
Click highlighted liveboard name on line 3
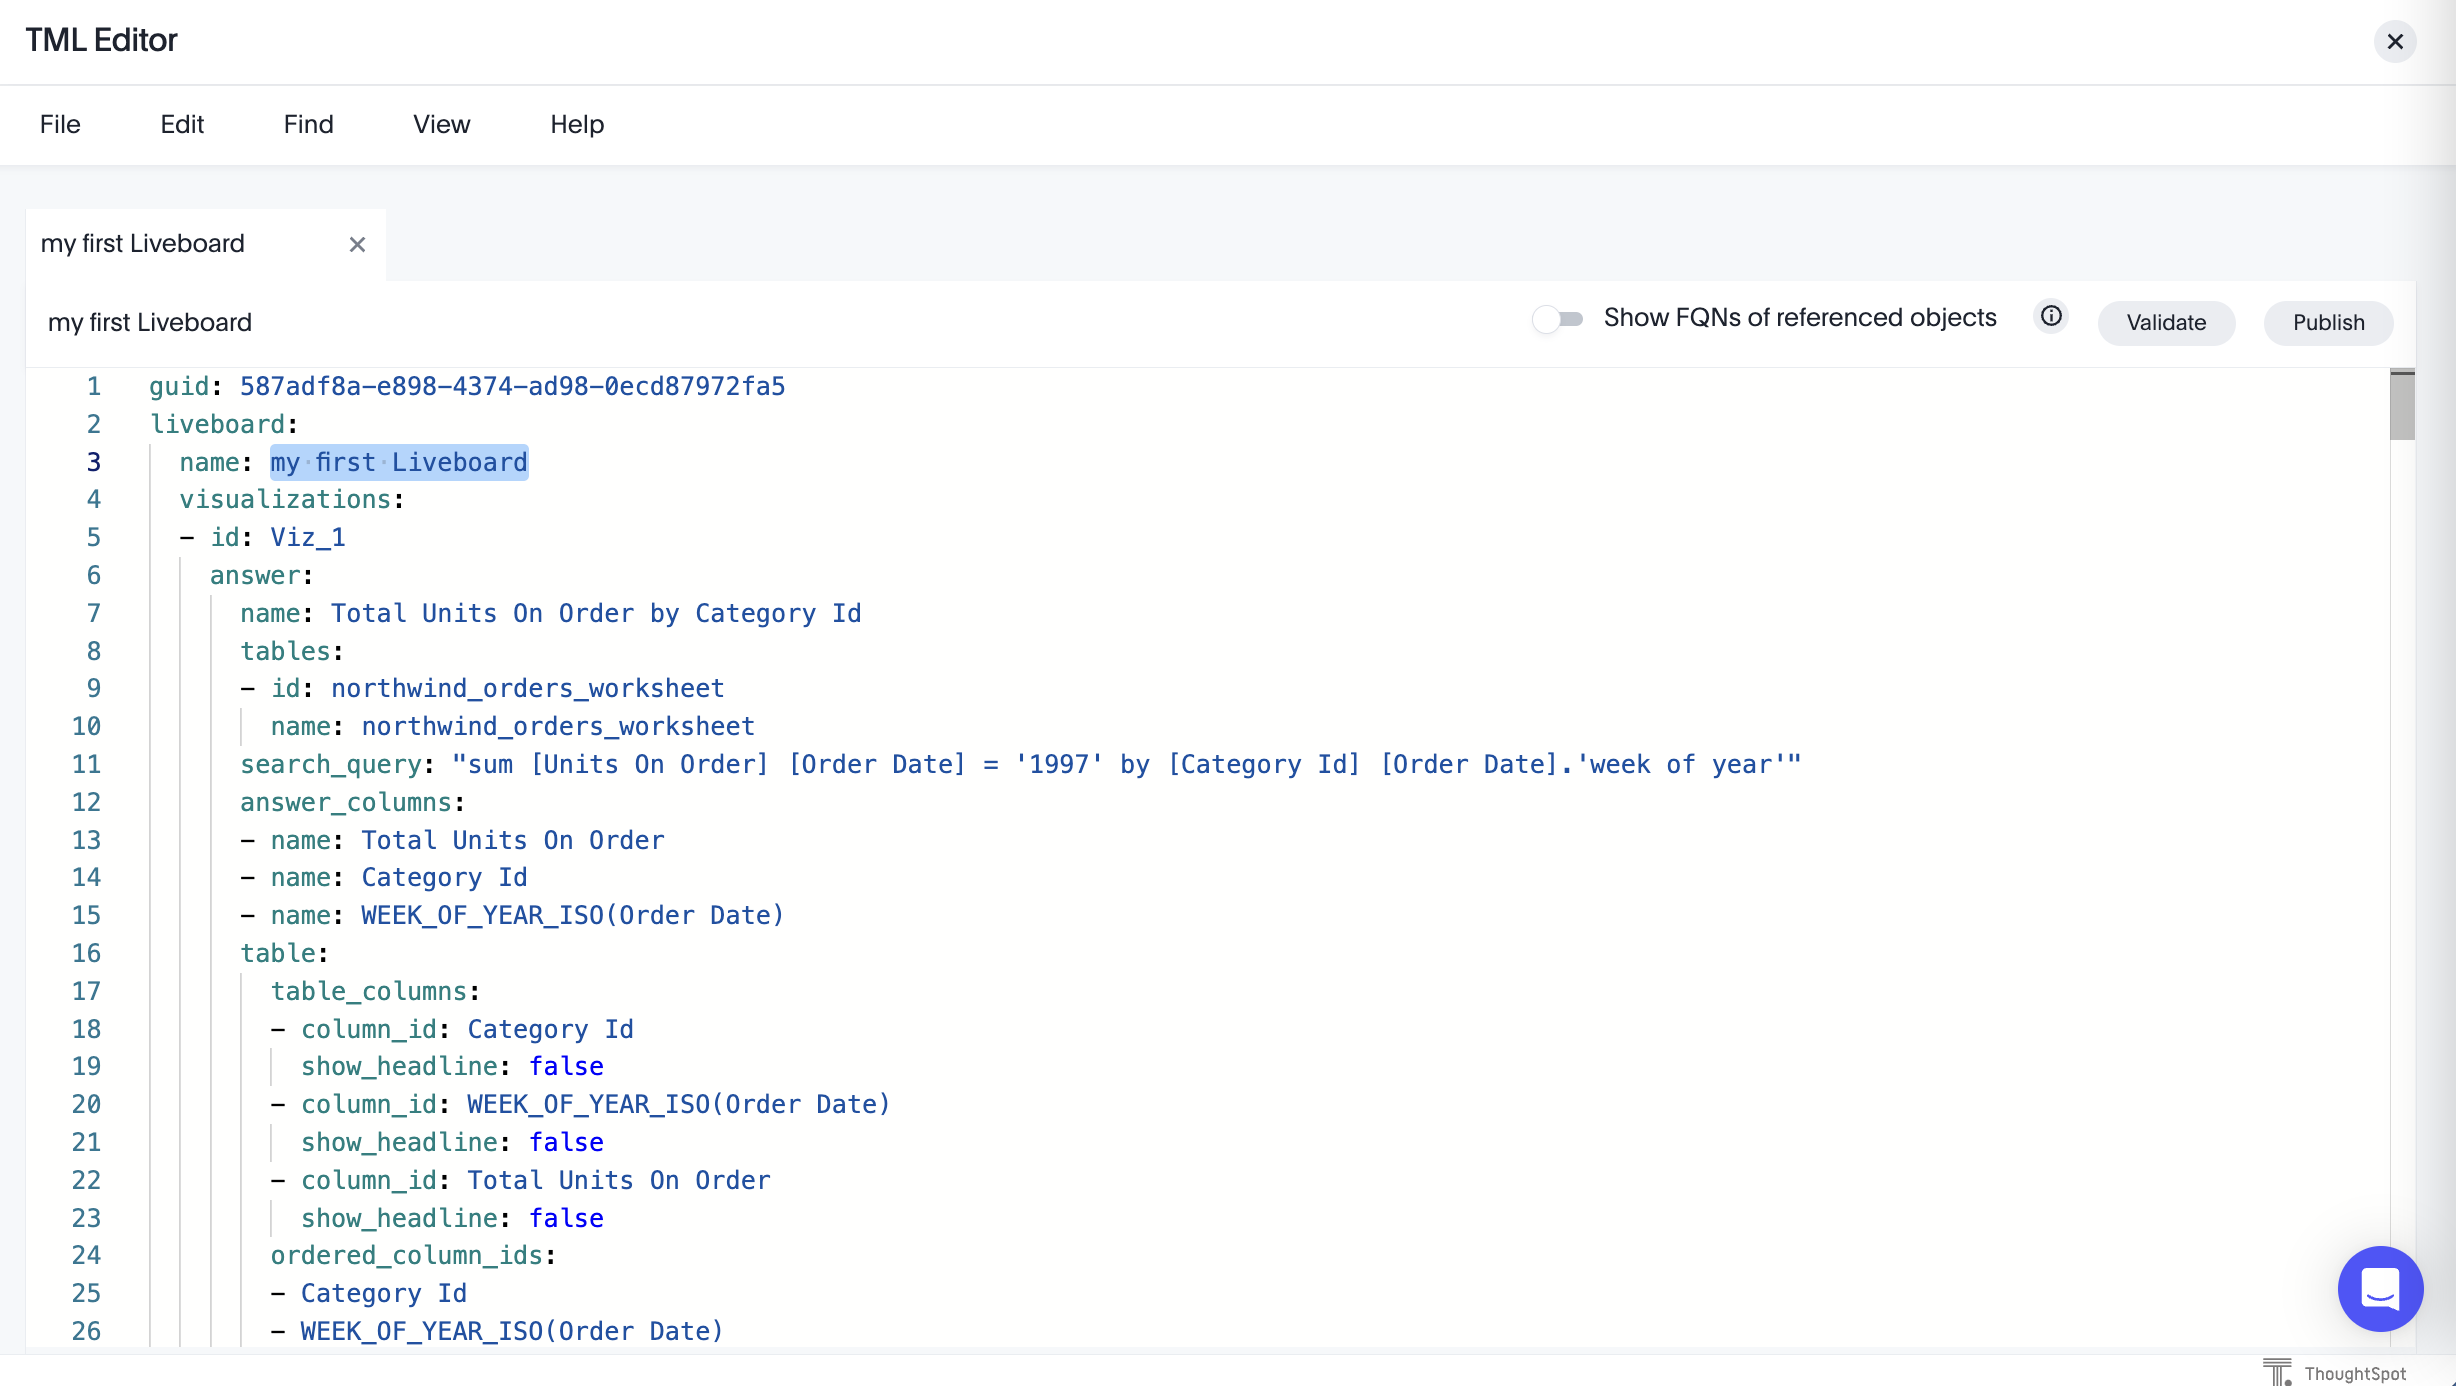point(399,463)
